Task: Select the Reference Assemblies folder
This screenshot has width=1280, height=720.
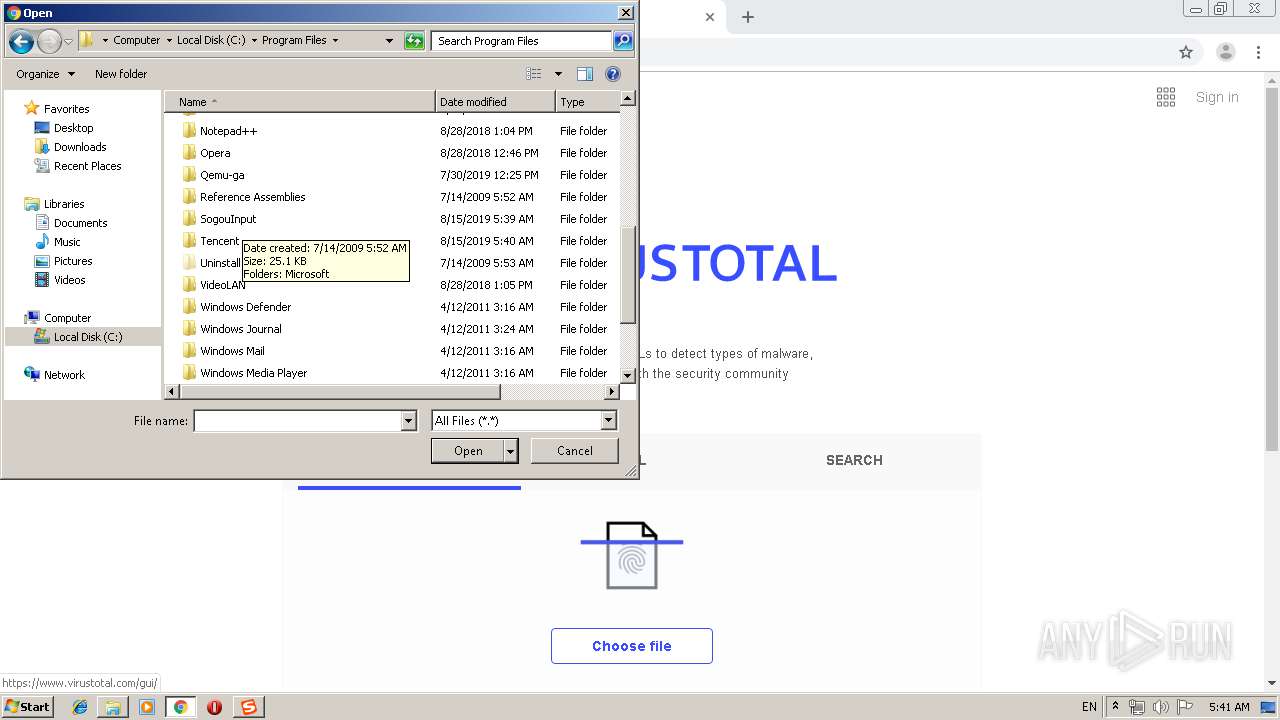Action: [x=253, y=197]
